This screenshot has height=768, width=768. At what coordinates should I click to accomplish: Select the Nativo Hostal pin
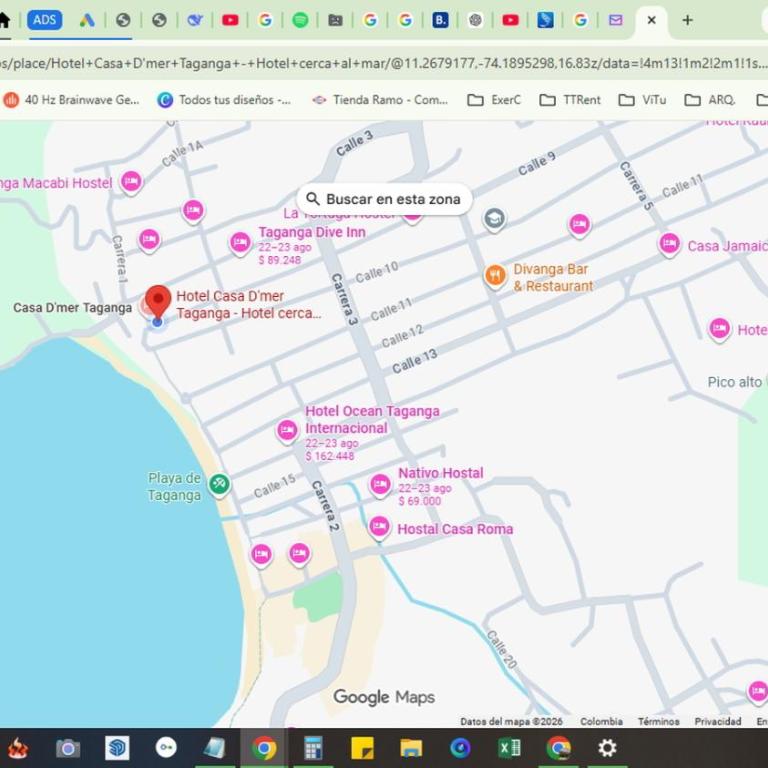click(x=380, y=485)
